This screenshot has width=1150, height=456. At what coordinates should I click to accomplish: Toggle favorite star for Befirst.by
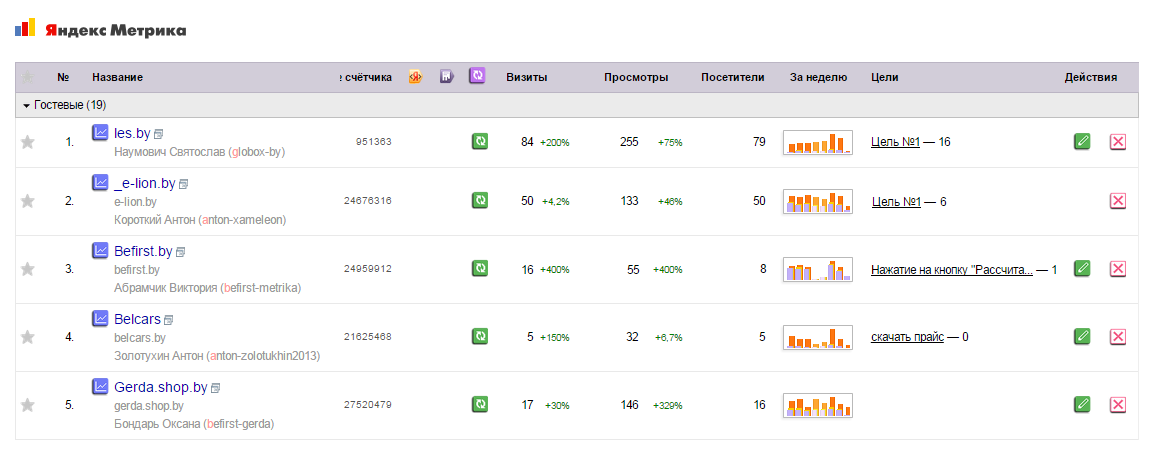click(28, 268)
